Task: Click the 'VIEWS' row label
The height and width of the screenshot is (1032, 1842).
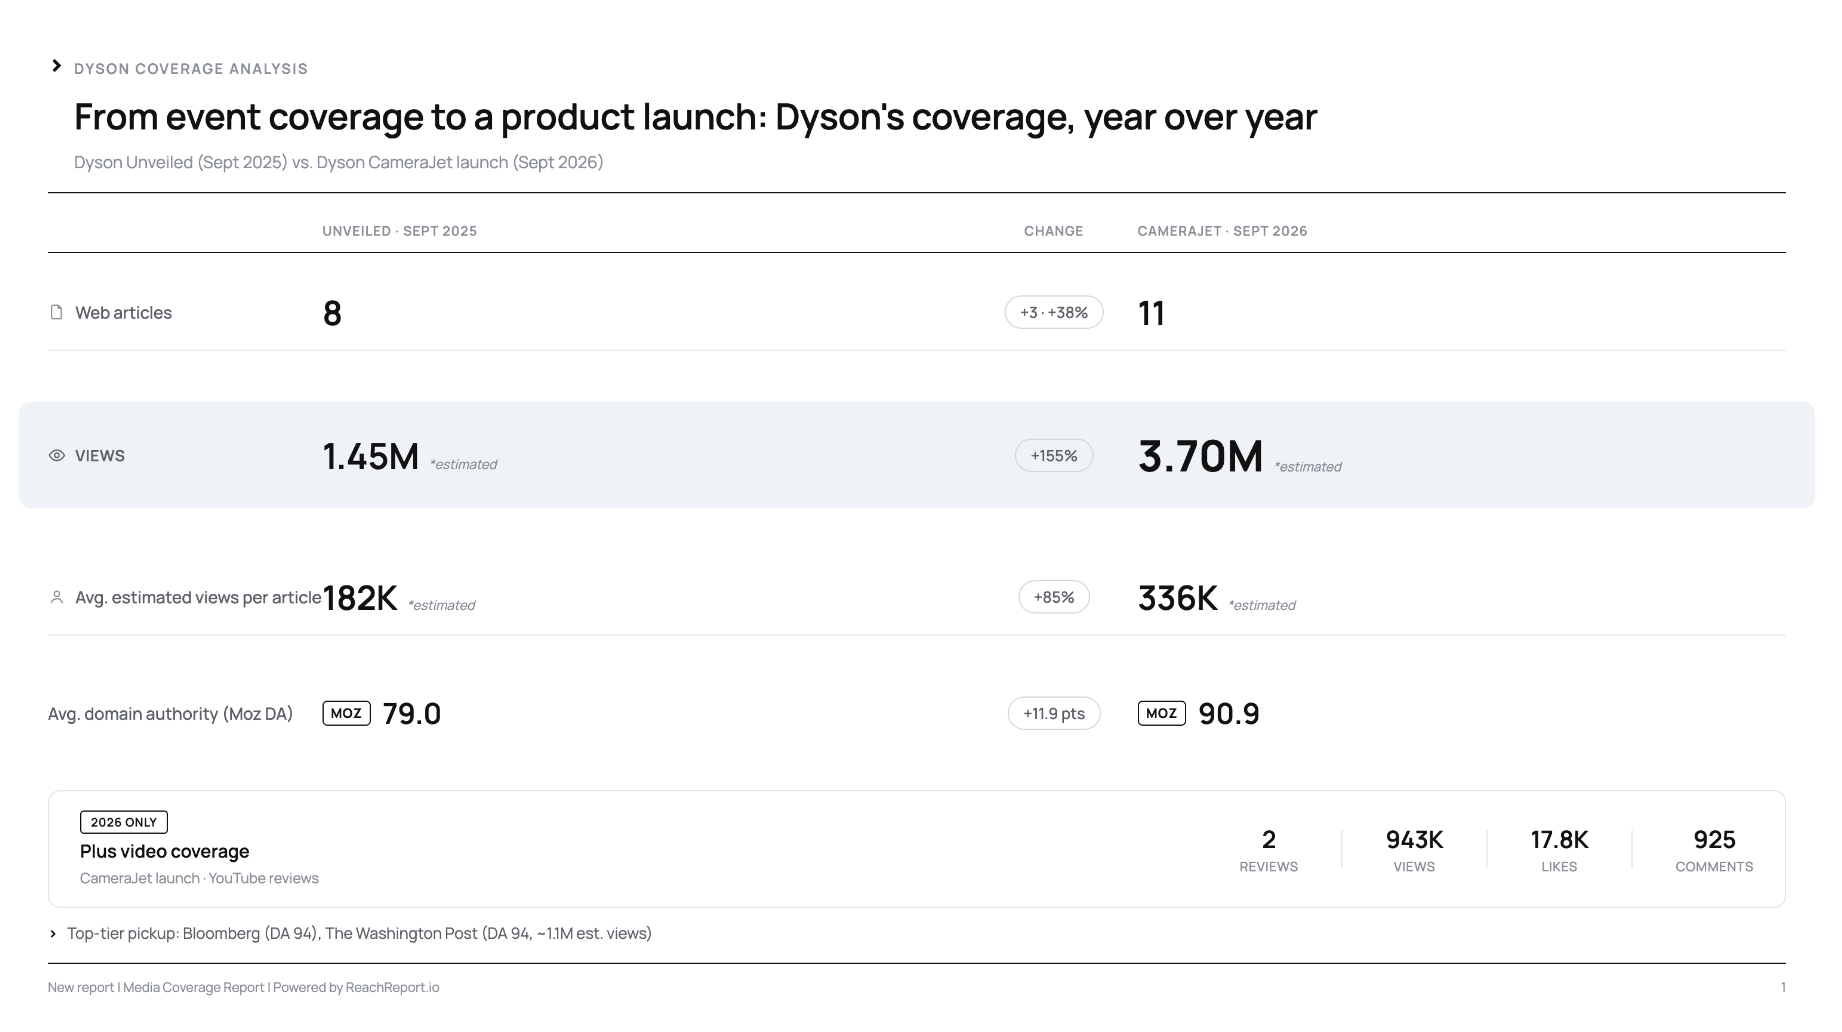Action: click(x=100, y=456)
